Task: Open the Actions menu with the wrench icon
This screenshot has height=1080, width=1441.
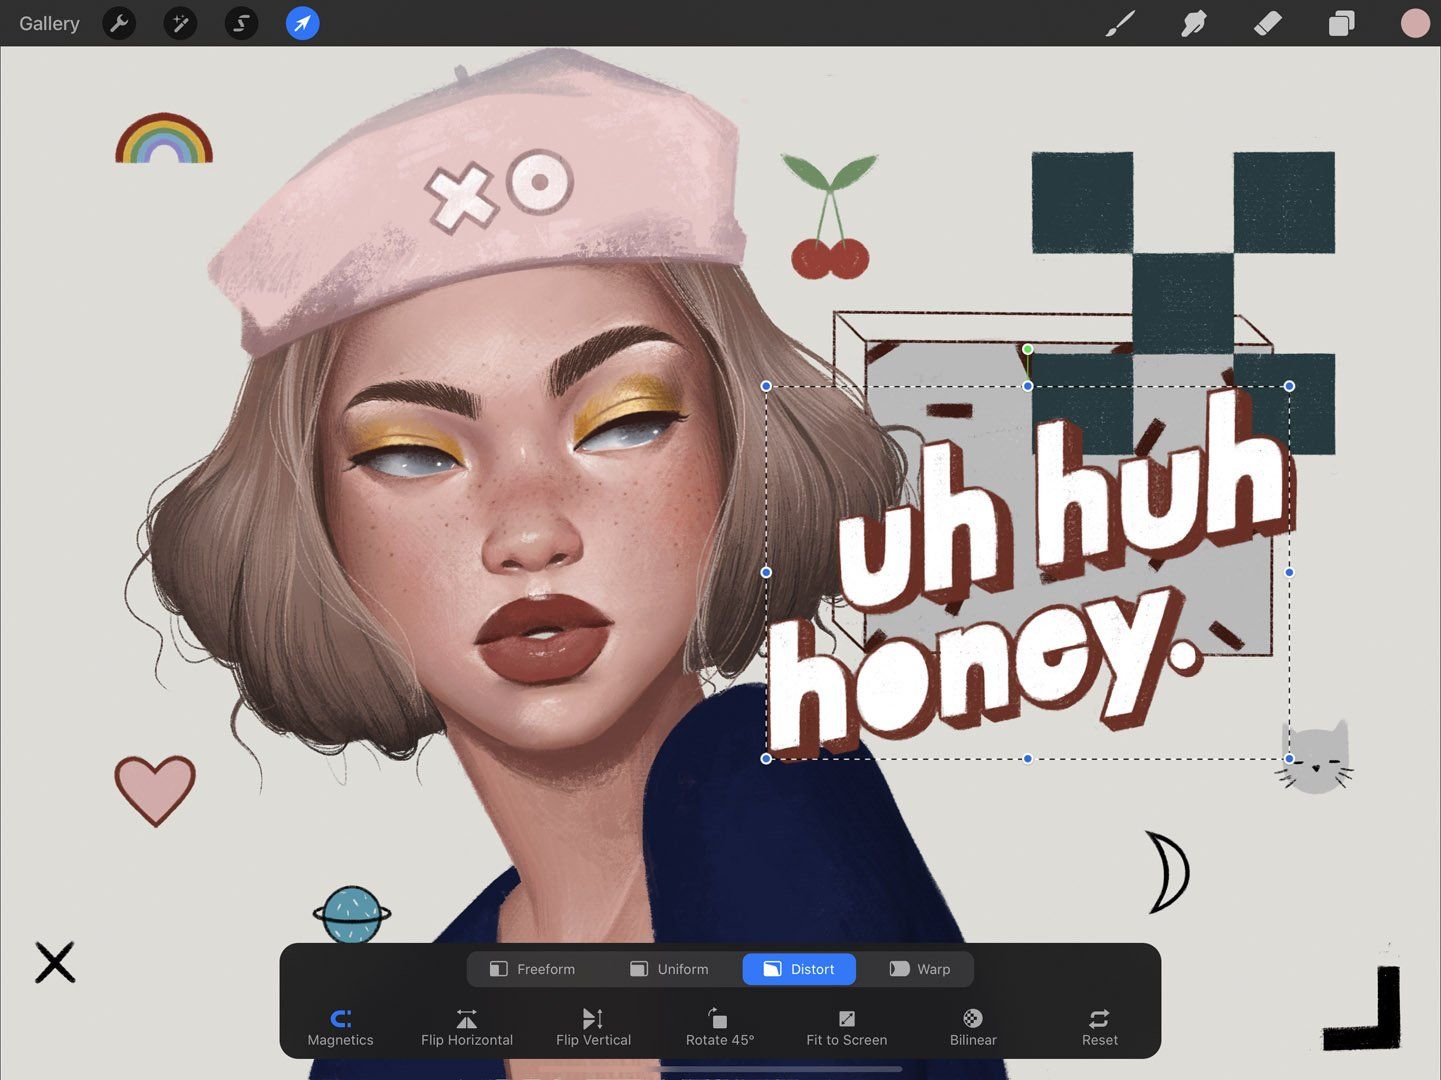Action: pyautogui.click(x=119, y=23)
